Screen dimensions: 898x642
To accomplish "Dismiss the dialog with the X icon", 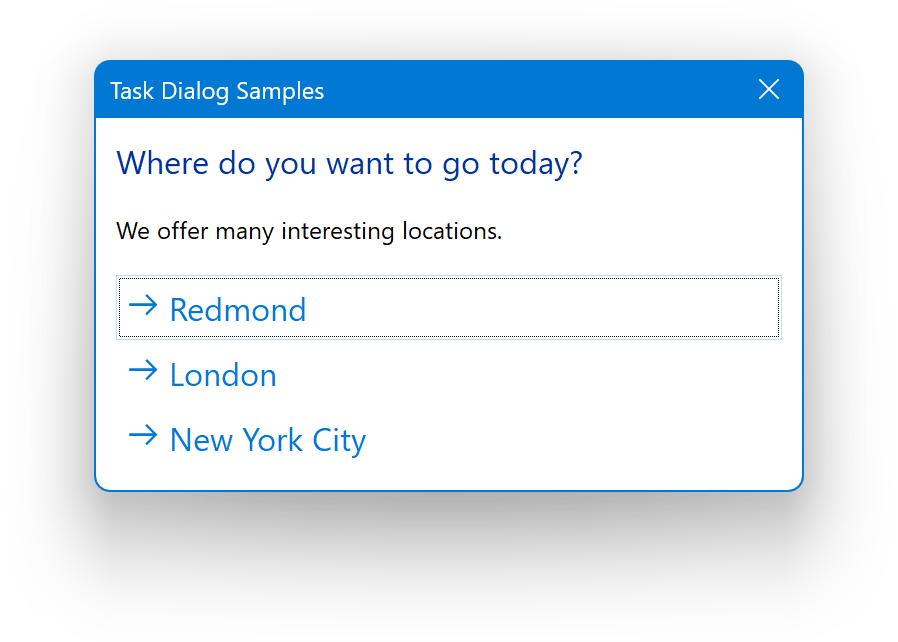I will (x=768, y=90).
